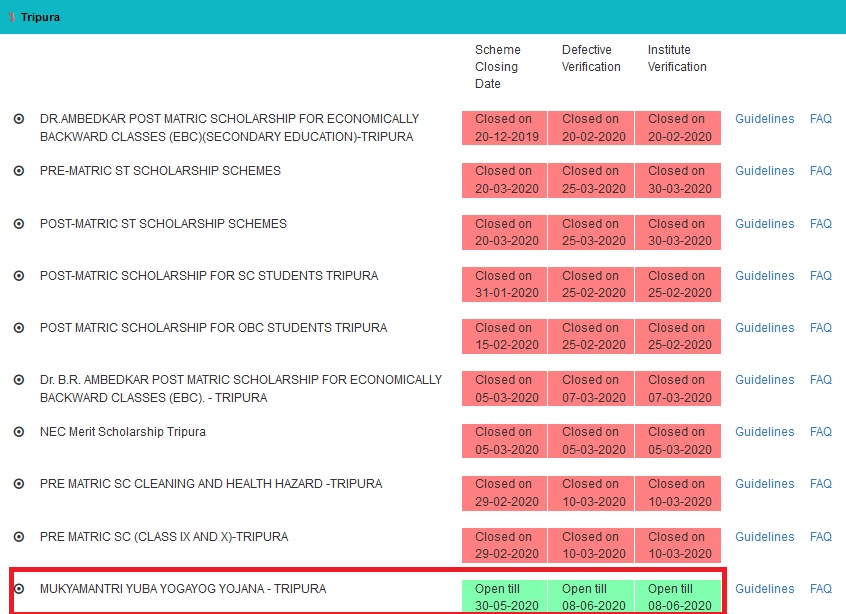Click the Closed on 15-02-2020 cell

(x=504, y=337)
